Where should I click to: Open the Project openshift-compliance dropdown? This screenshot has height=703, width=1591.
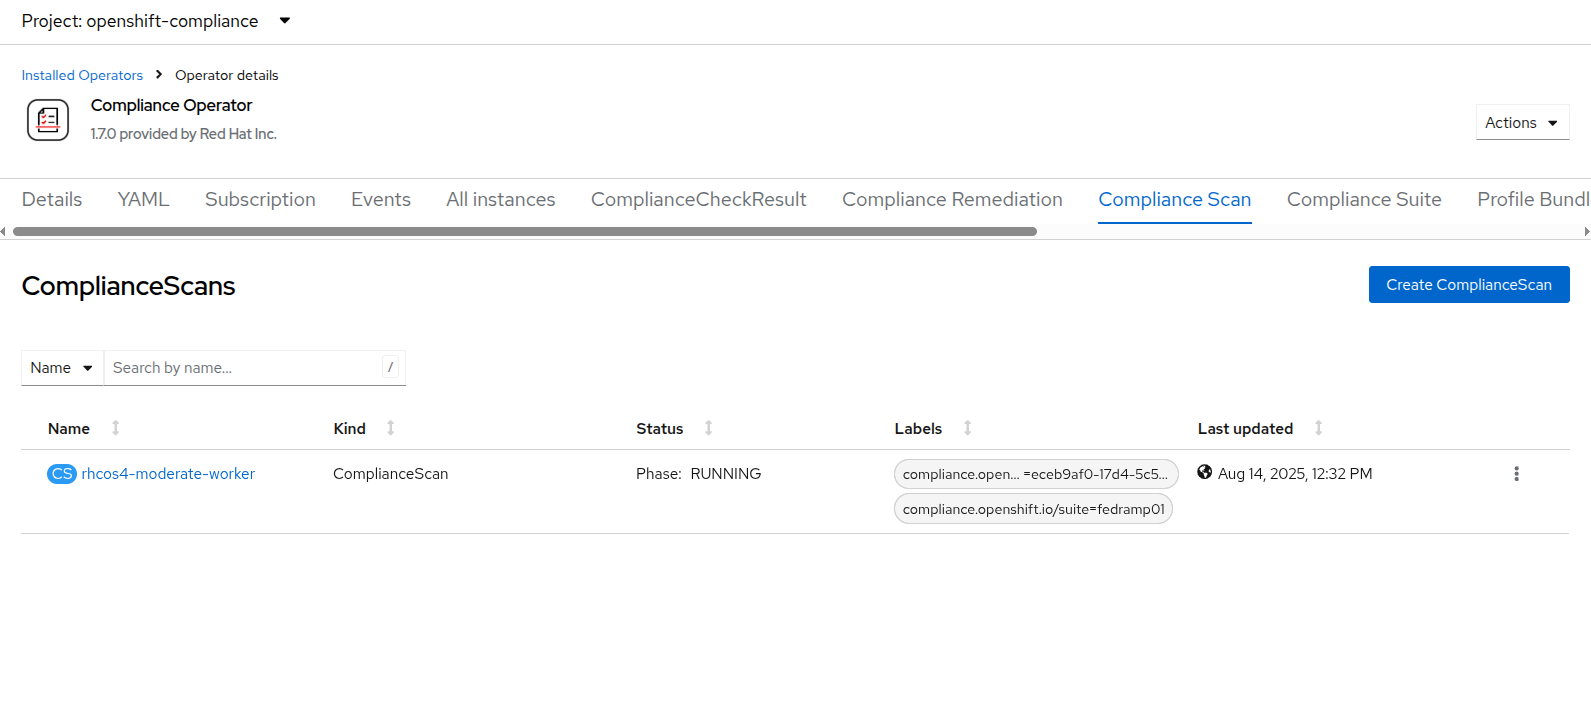click(x=156, y=21)
